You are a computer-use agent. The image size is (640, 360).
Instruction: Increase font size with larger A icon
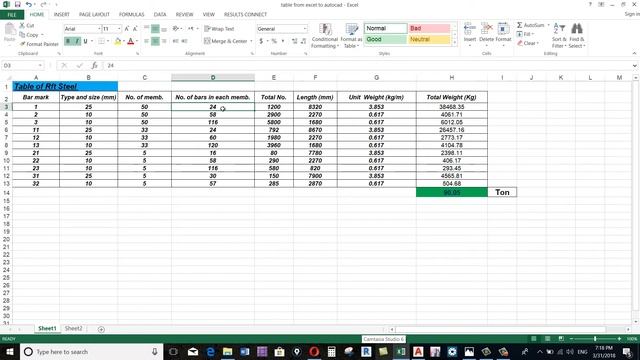click(127, 29)
